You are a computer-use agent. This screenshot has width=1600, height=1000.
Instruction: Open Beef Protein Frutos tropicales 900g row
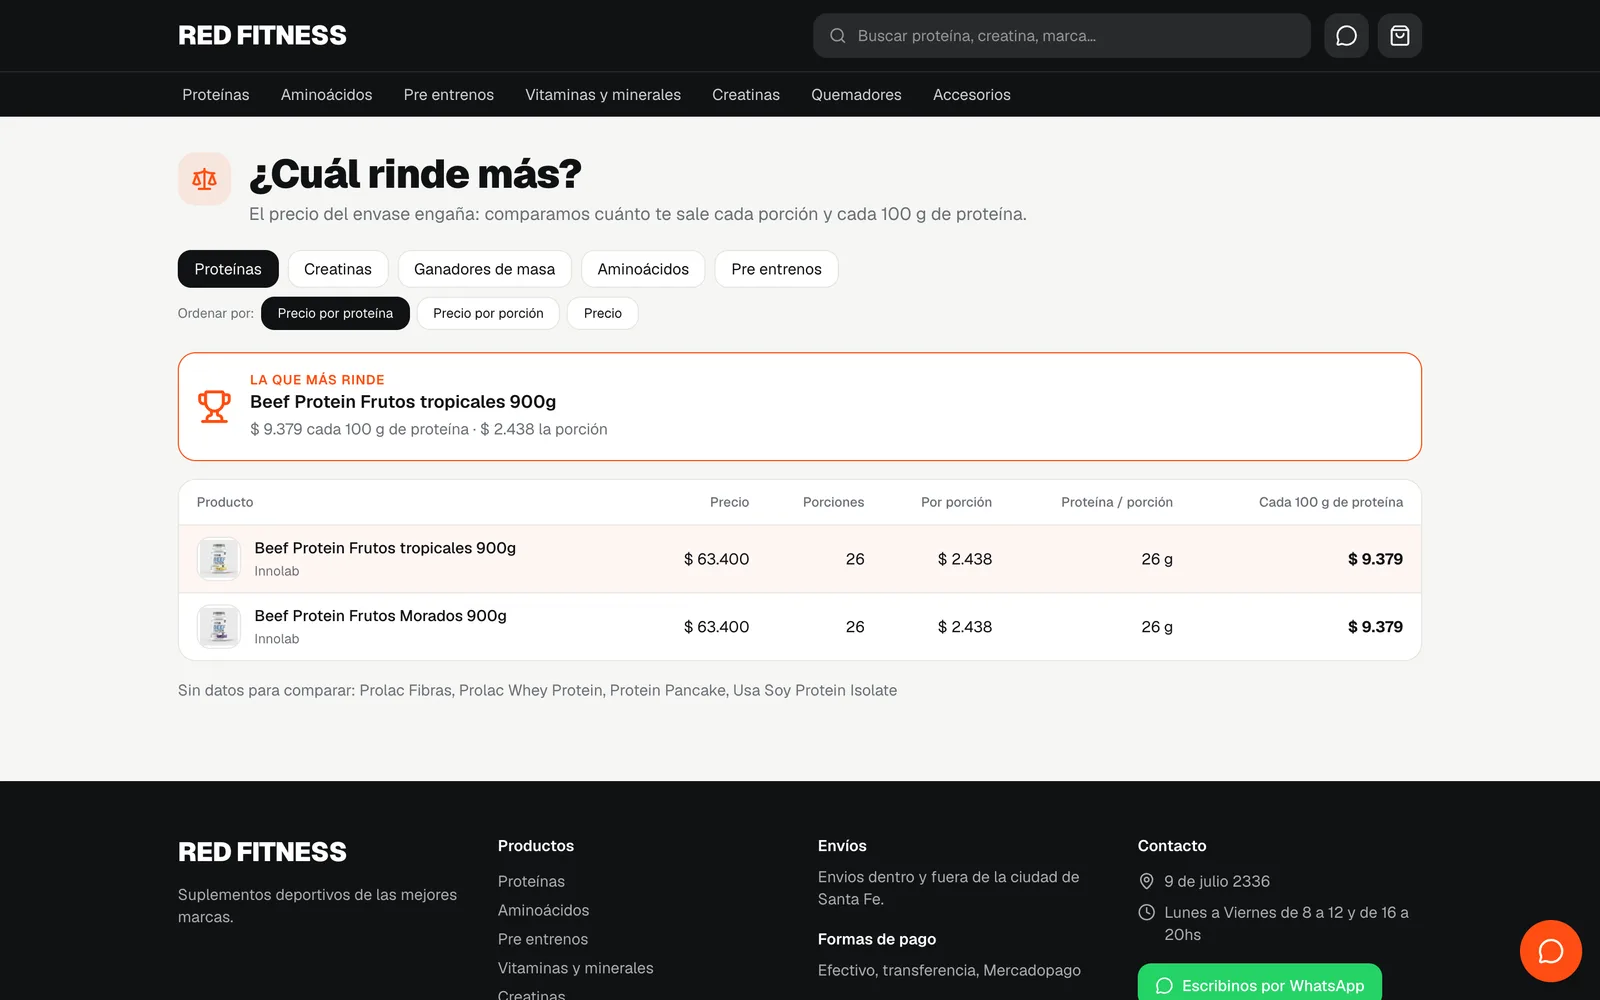point(800,559)
